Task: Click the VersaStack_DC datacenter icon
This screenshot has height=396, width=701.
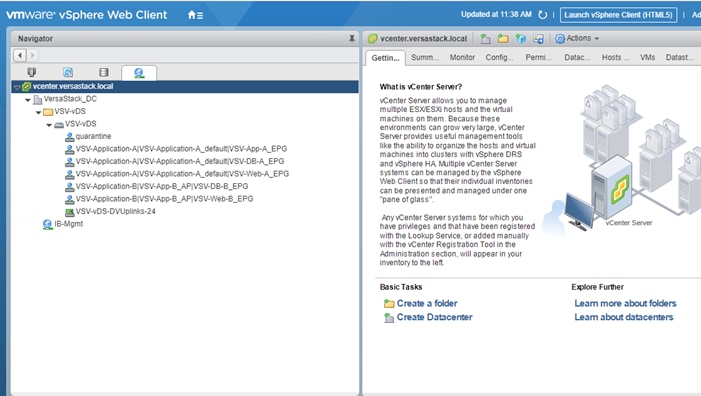Action: [38, 99]
